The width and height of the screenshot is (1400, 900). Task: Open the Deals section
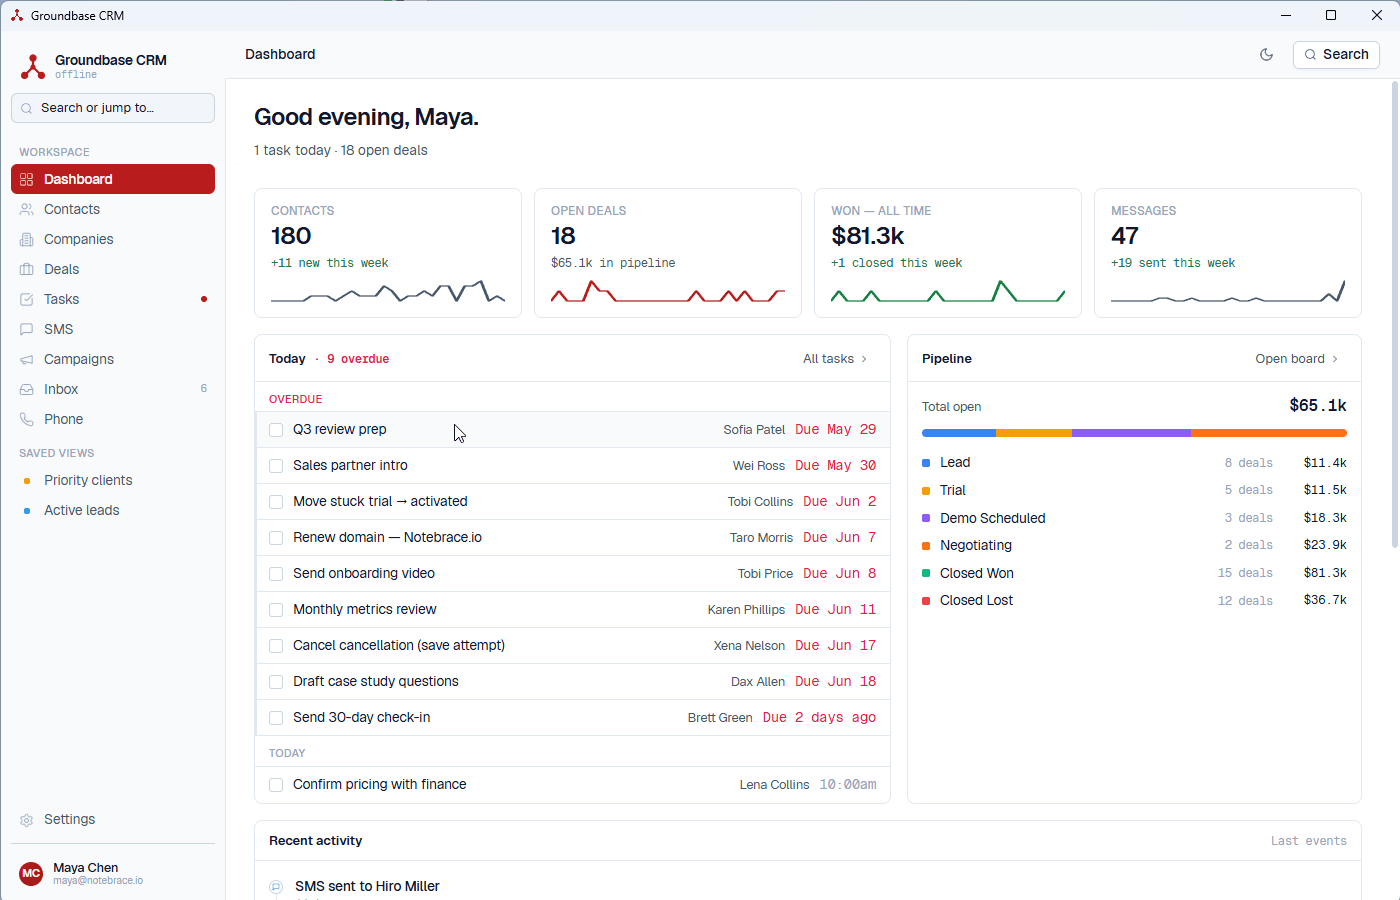click(113, 269)
